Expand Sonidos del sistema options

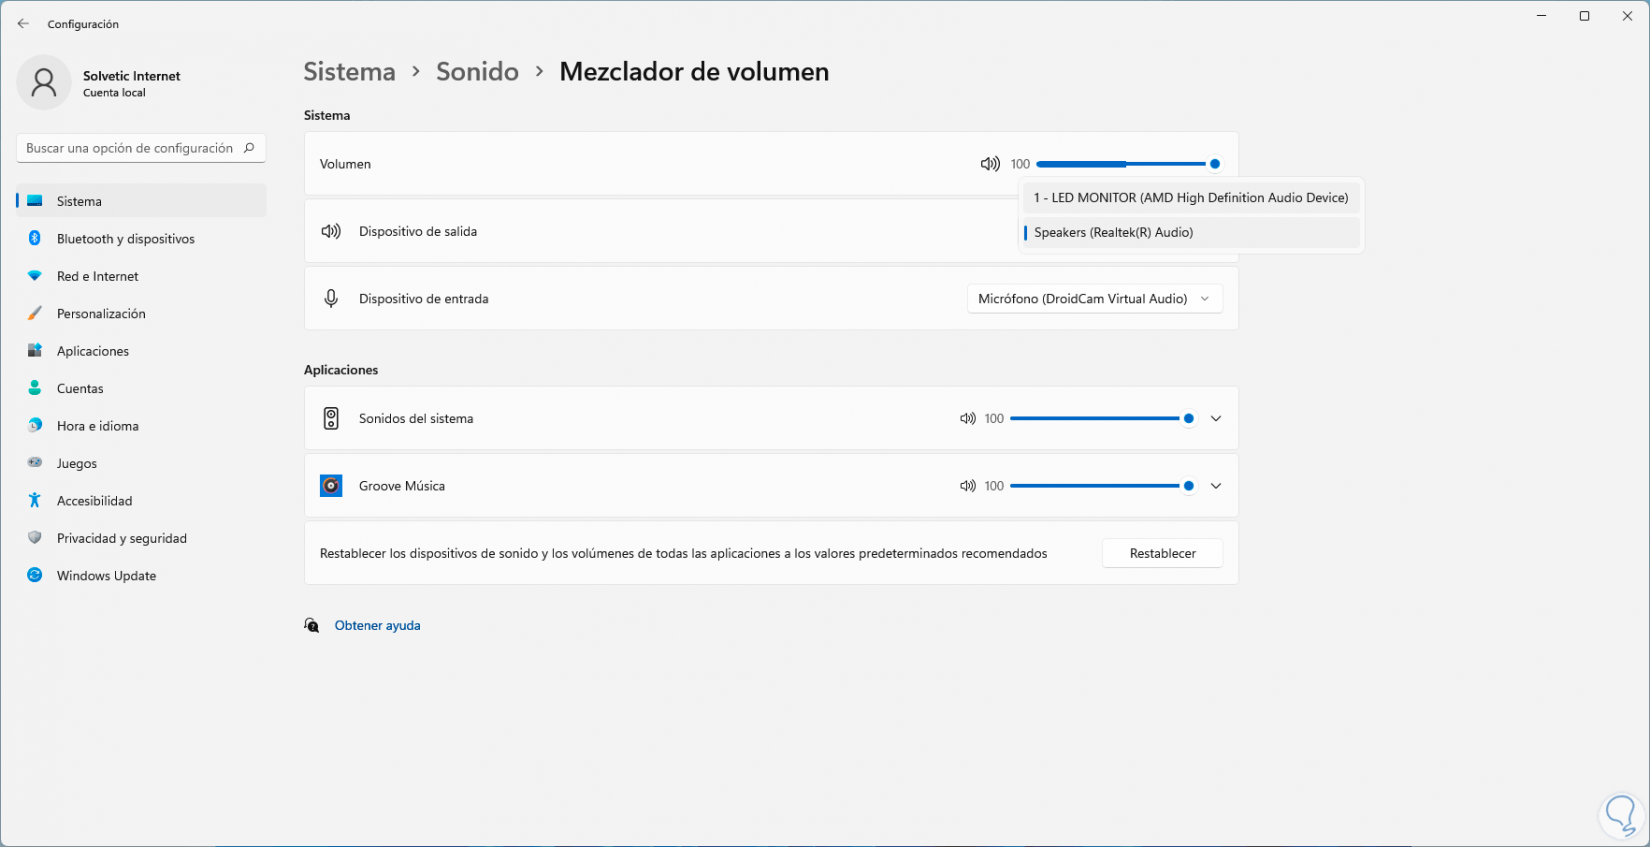(1216, 419)
